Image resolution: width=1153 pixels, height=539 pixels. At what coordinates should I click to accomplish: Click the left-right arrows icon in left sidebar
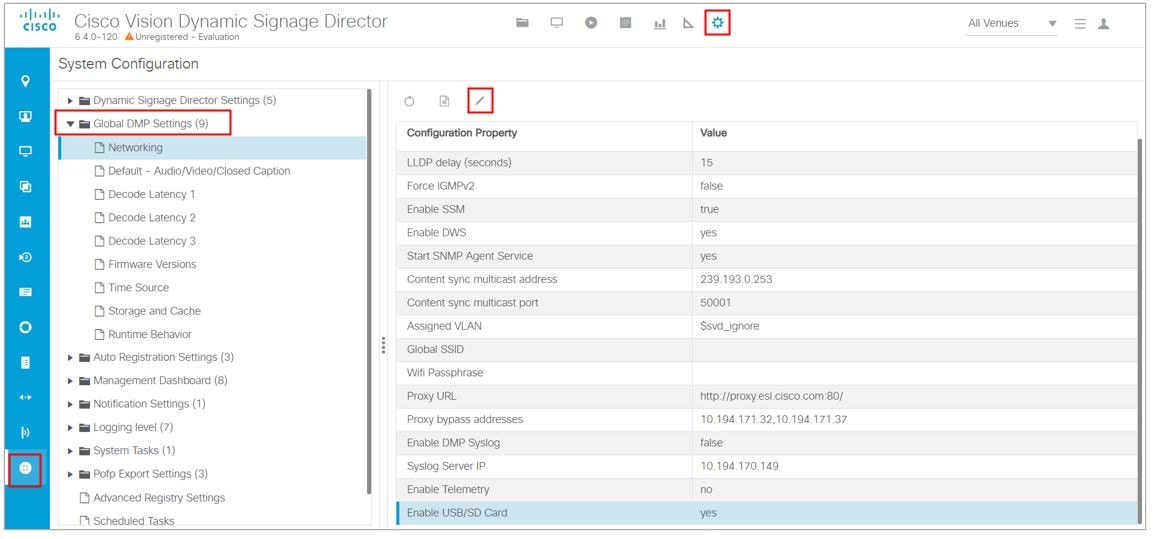26,397
